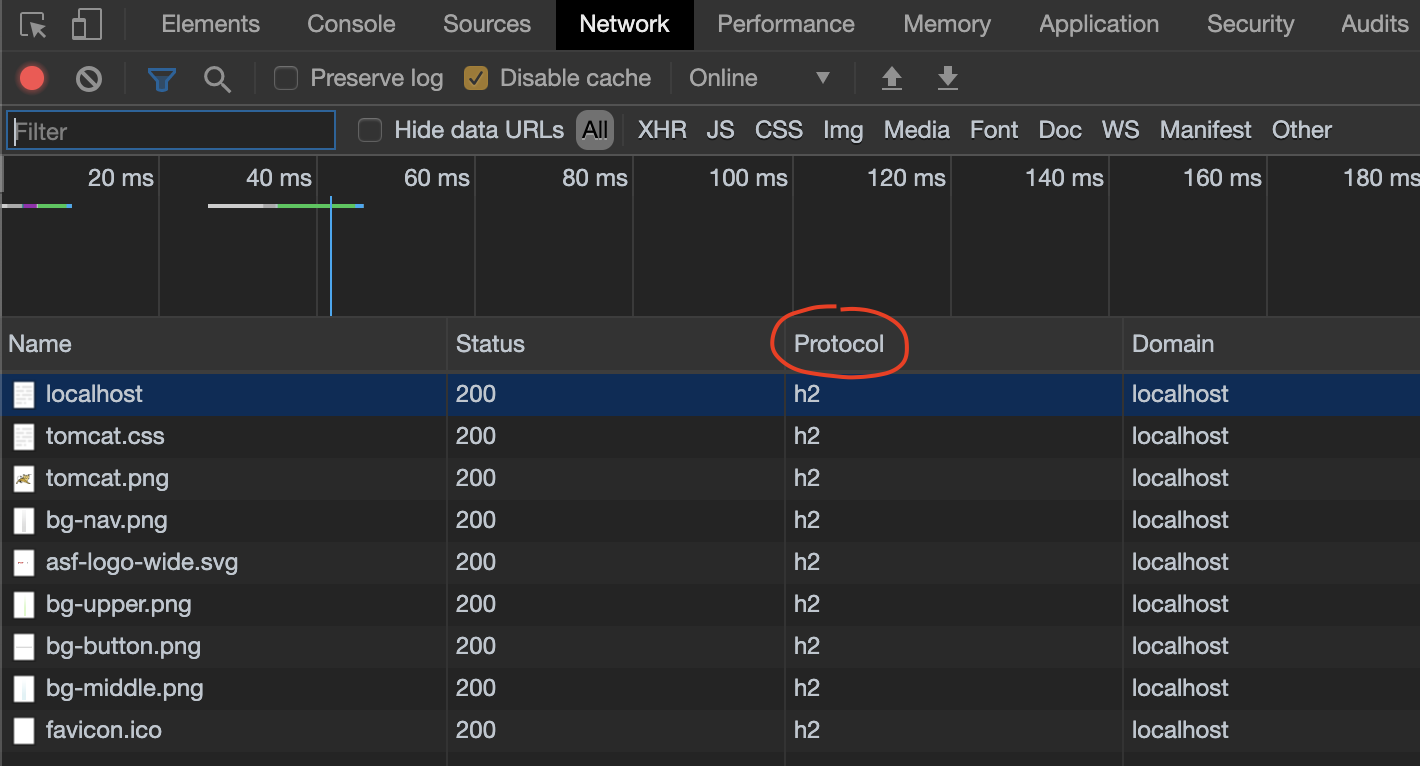Open the Sources tab
1420x766 pixels.
coord(487,24)
